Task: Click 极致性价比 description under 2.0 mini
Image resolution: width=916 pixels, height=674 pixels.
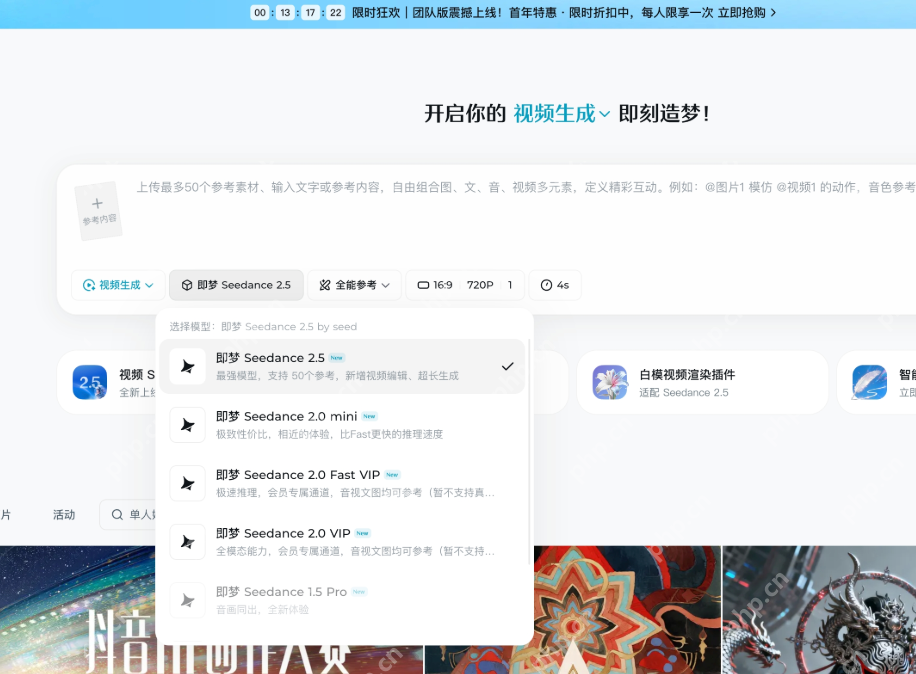Action: [x=329, y=434]
